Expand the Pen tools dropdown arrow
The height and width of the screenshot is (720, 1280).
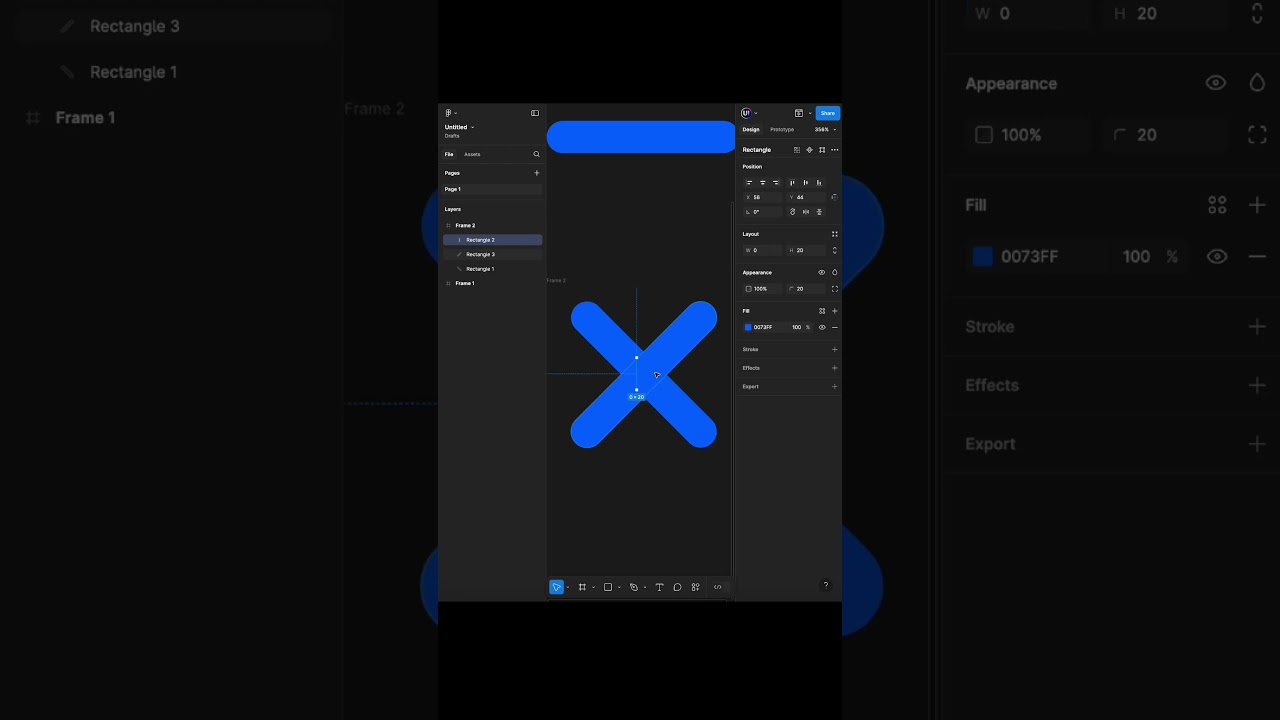click(x=645, y=587)
